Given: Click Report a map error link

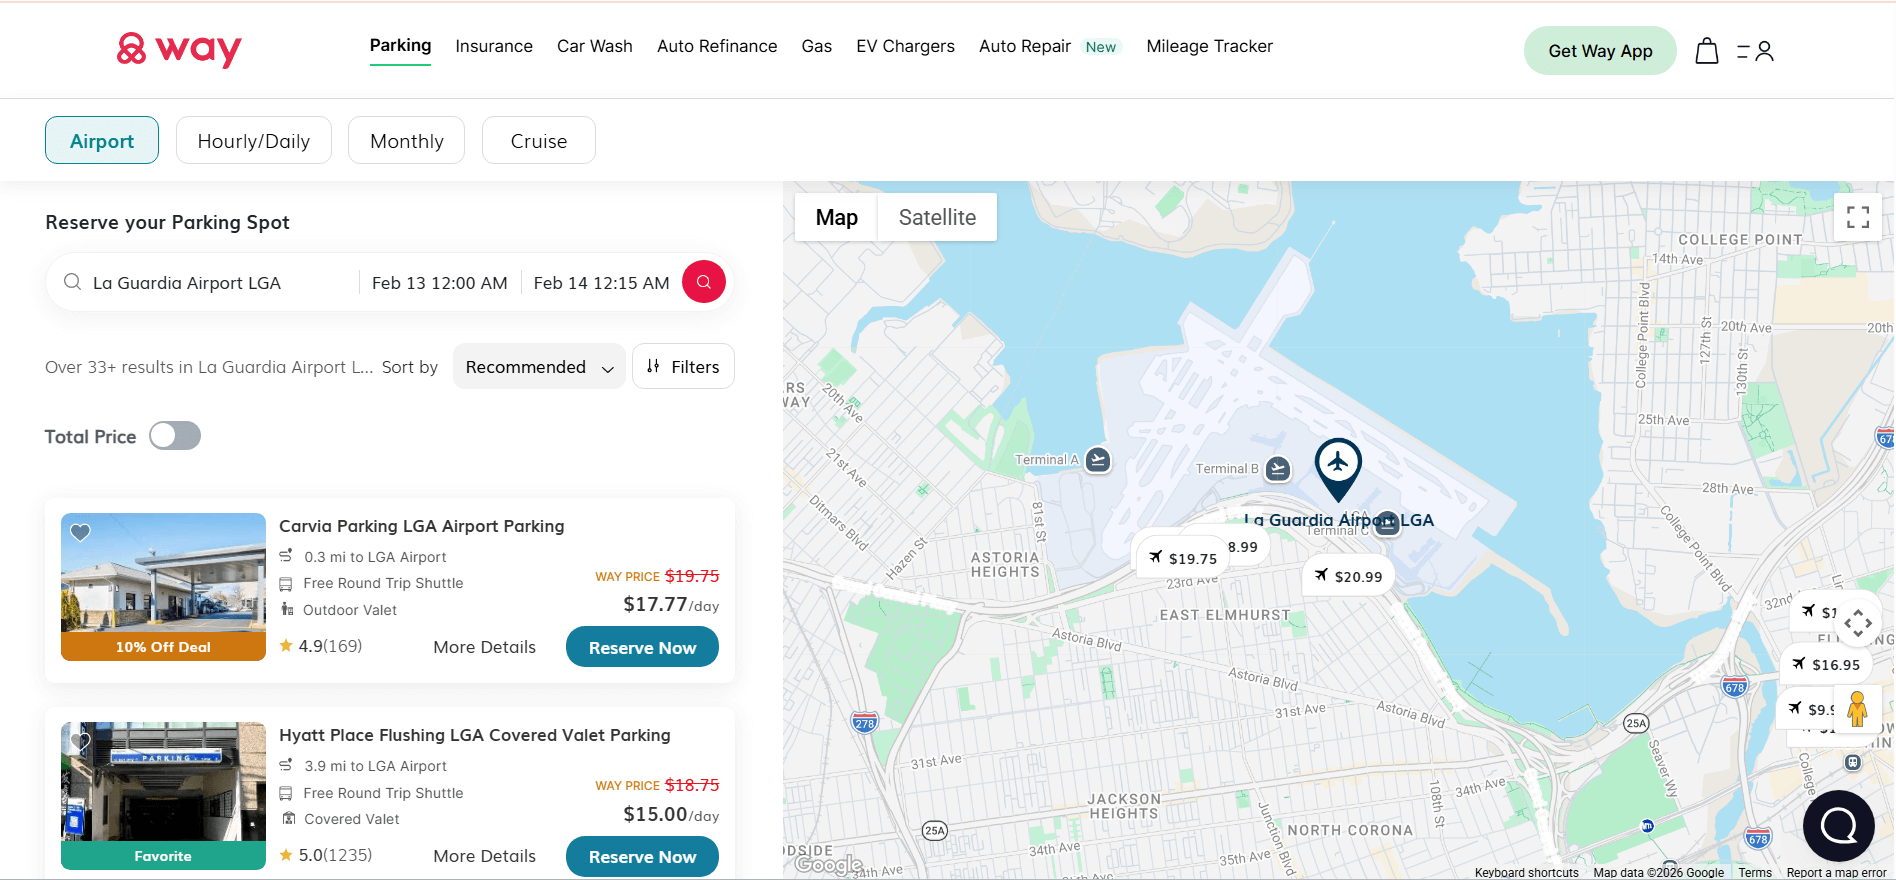Looking at the screenshot, I should 1836,873.
